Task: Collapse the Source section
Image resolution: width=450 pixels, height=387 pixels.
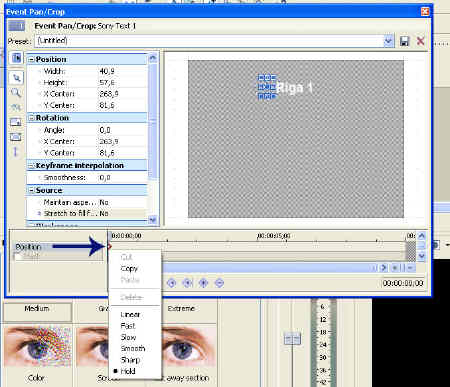Action: coord(32,191)
